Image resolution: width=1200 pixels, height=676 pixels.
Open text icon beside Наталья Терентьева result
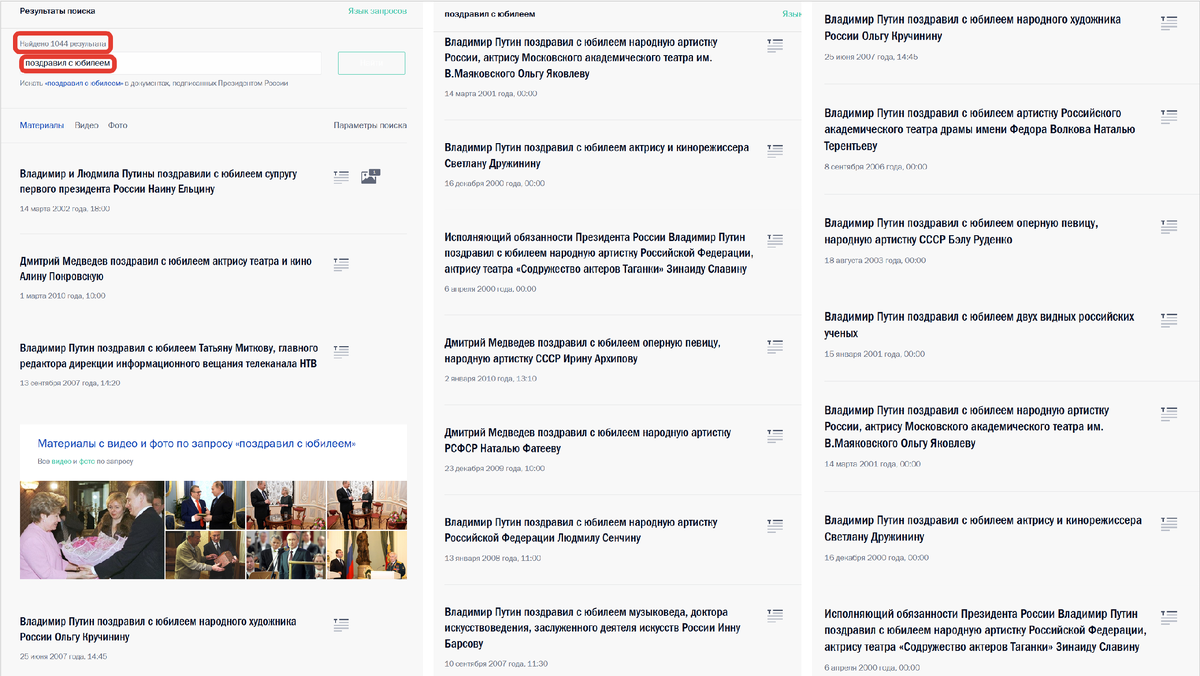point(1169,117)
